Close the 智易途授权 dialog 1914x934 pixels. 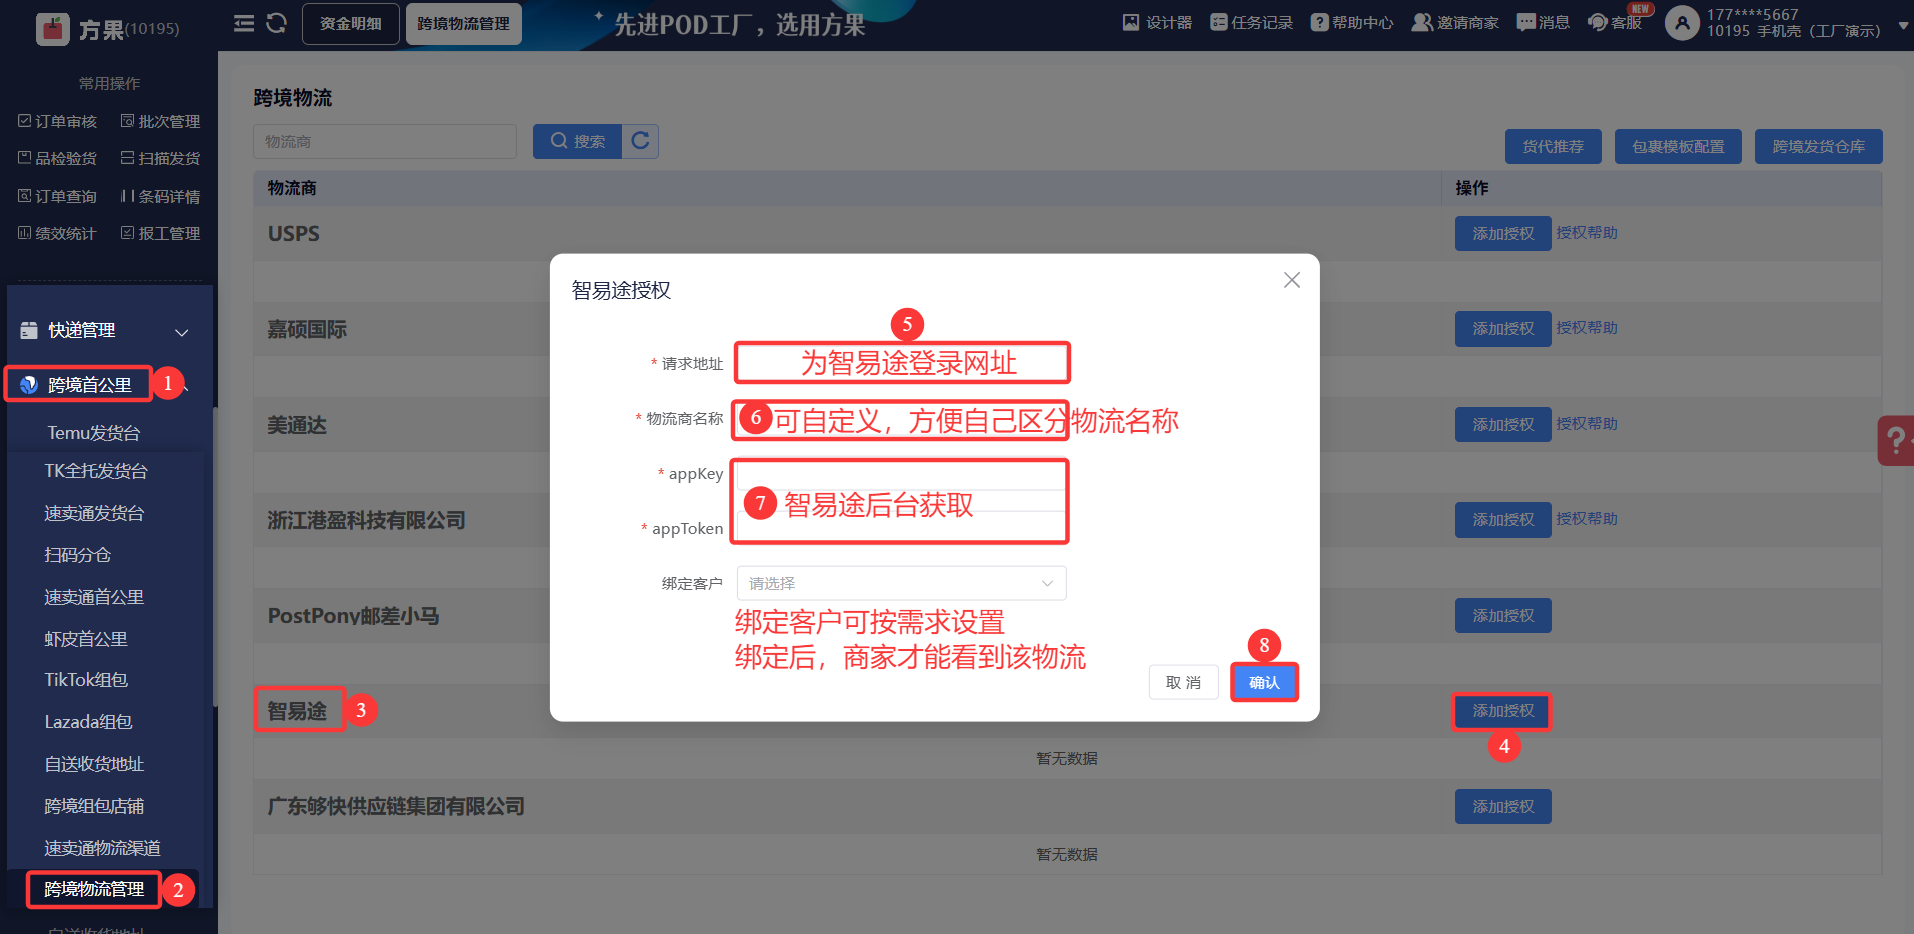click(1292, 280)
